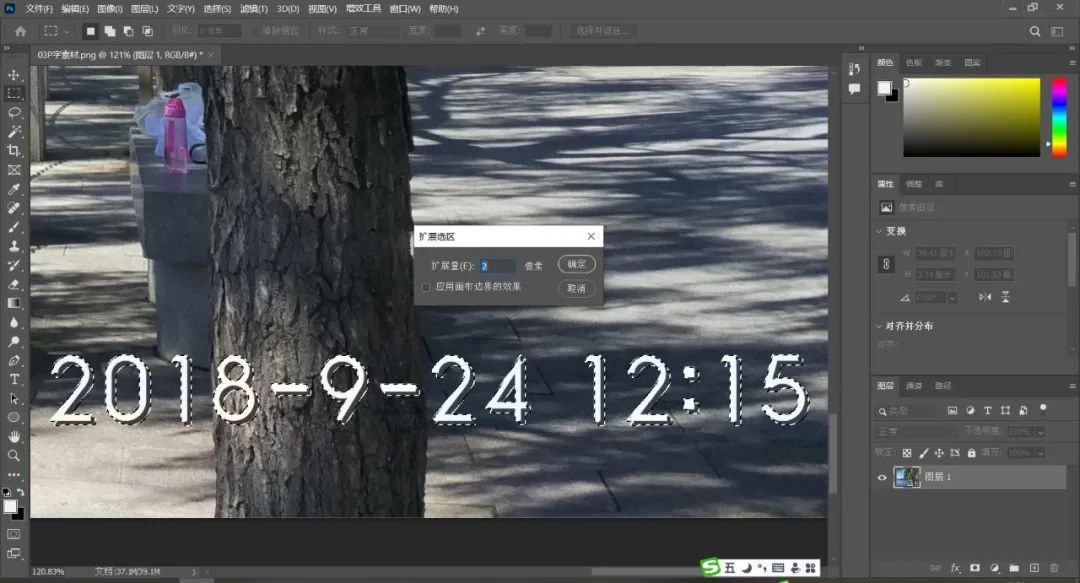
Task: Click the 取消 button in dialog
Action: point(576,288)
